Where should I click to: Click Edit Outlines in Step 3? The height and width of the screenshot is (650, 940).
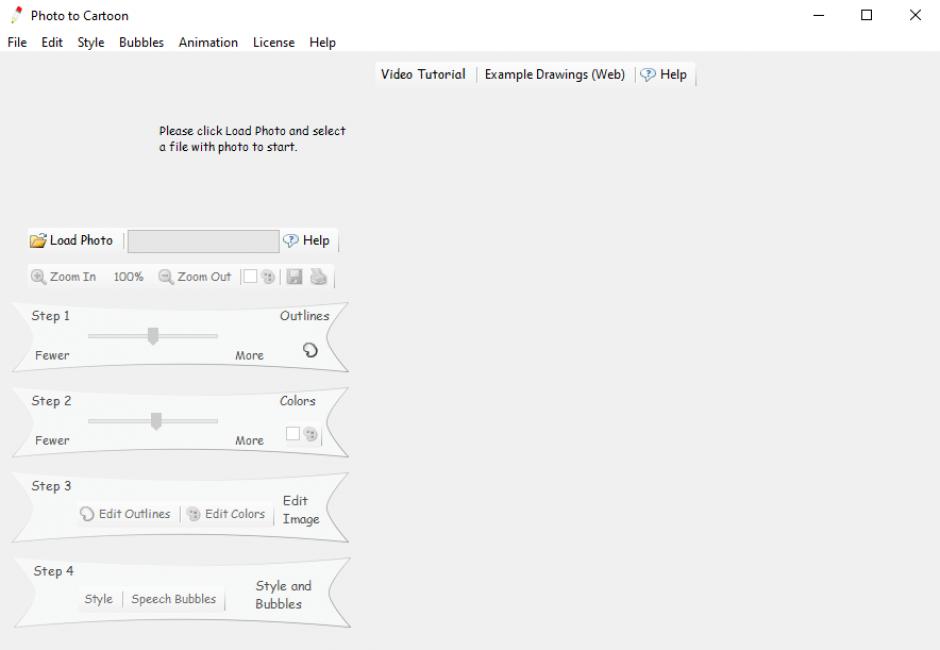(x=125, y=514)
